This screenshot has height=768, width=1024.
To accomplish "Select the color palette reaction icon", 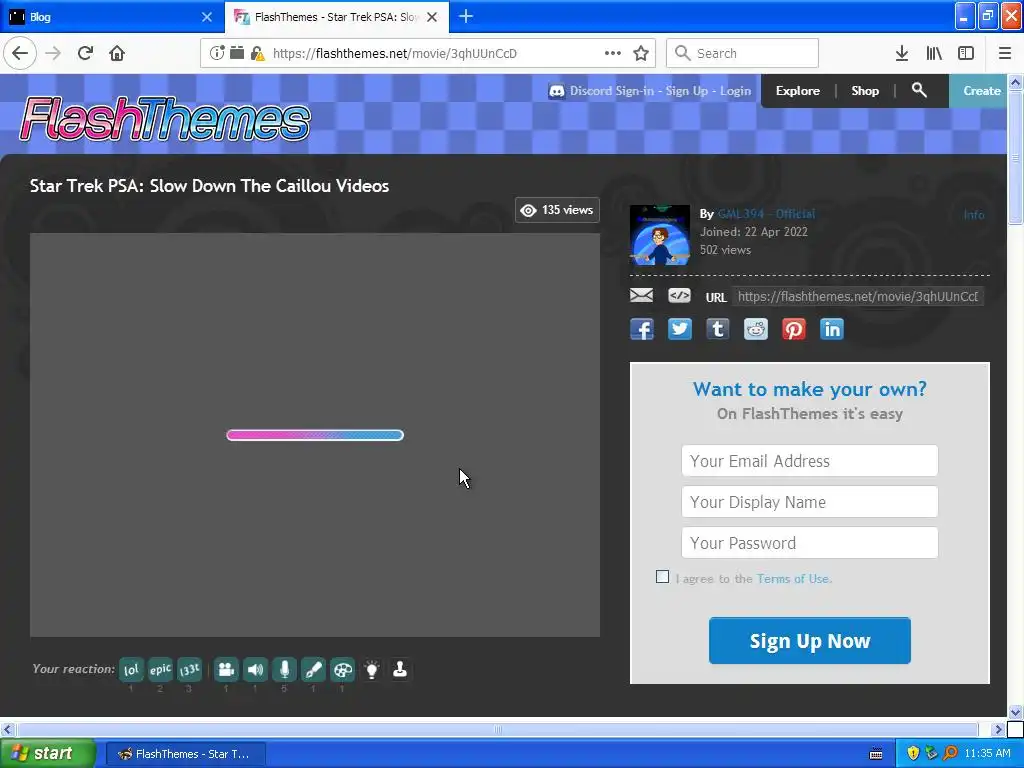I will tap(342, 669).
